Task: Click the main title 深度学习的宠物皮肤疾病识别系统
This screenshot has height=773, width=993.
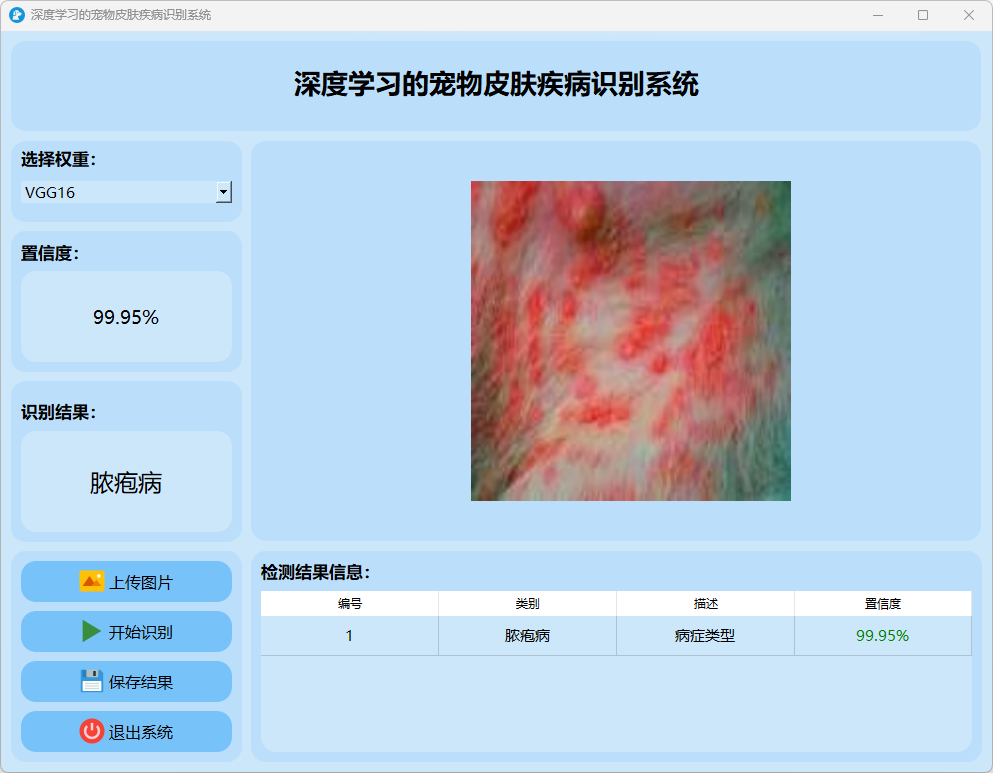Action: (x=496, y=84)
